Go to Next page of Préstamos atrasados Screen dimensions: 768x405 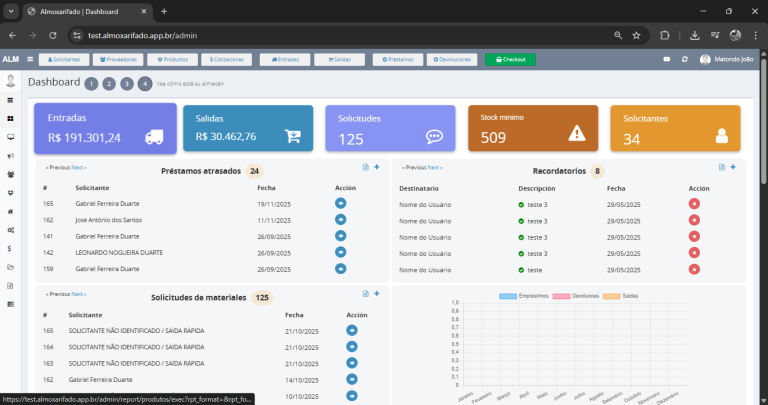[x=79, y=167]
